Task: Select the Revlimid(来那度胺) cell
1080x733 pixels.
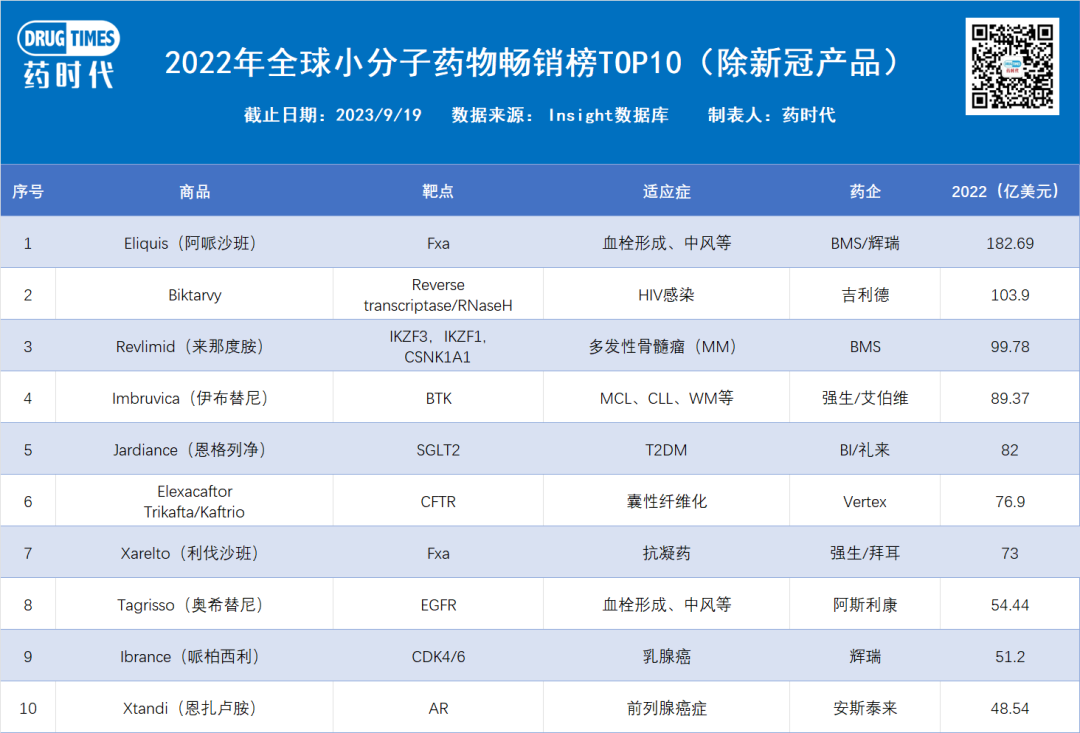Action: [194, 346]
